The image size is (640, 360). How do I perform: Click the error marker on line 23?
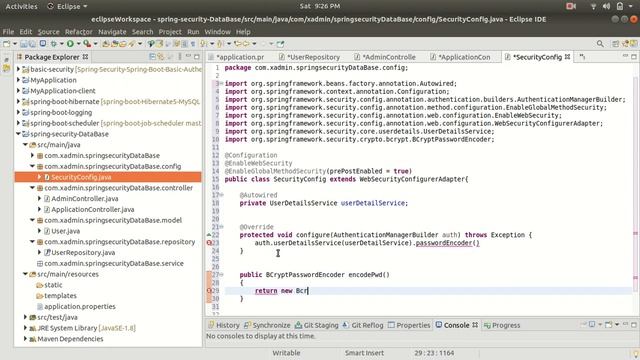coord(209,243)
